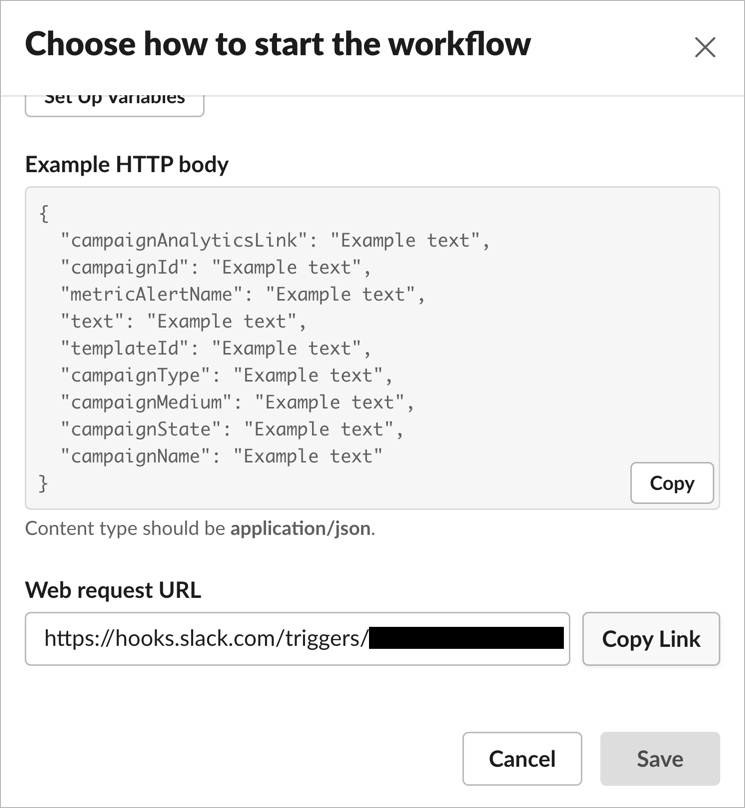Select the metricAlertName line in the body

point(243,294)
